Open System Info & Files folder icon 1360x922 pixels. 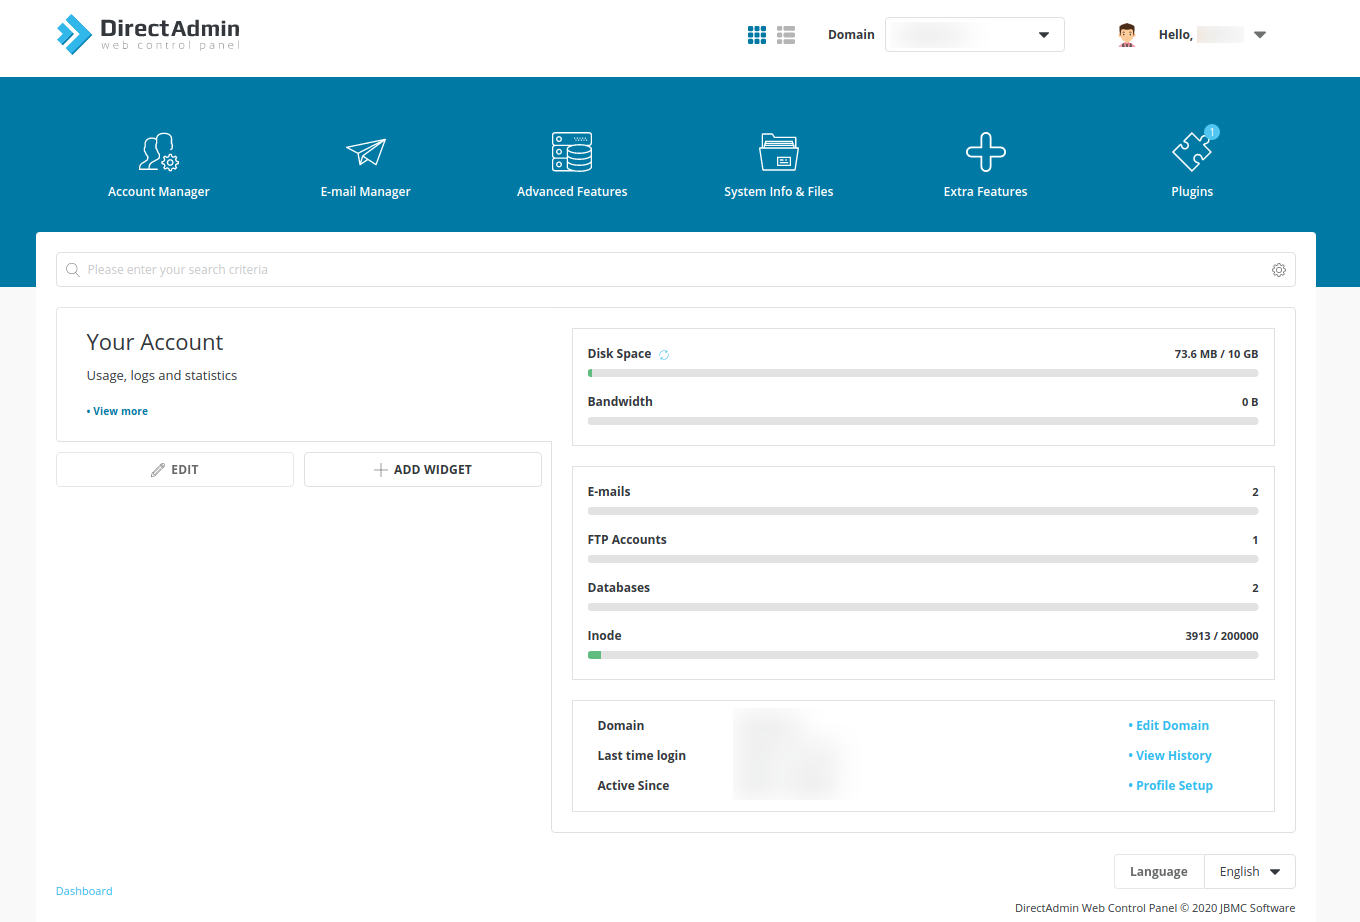tap(778, 152)
